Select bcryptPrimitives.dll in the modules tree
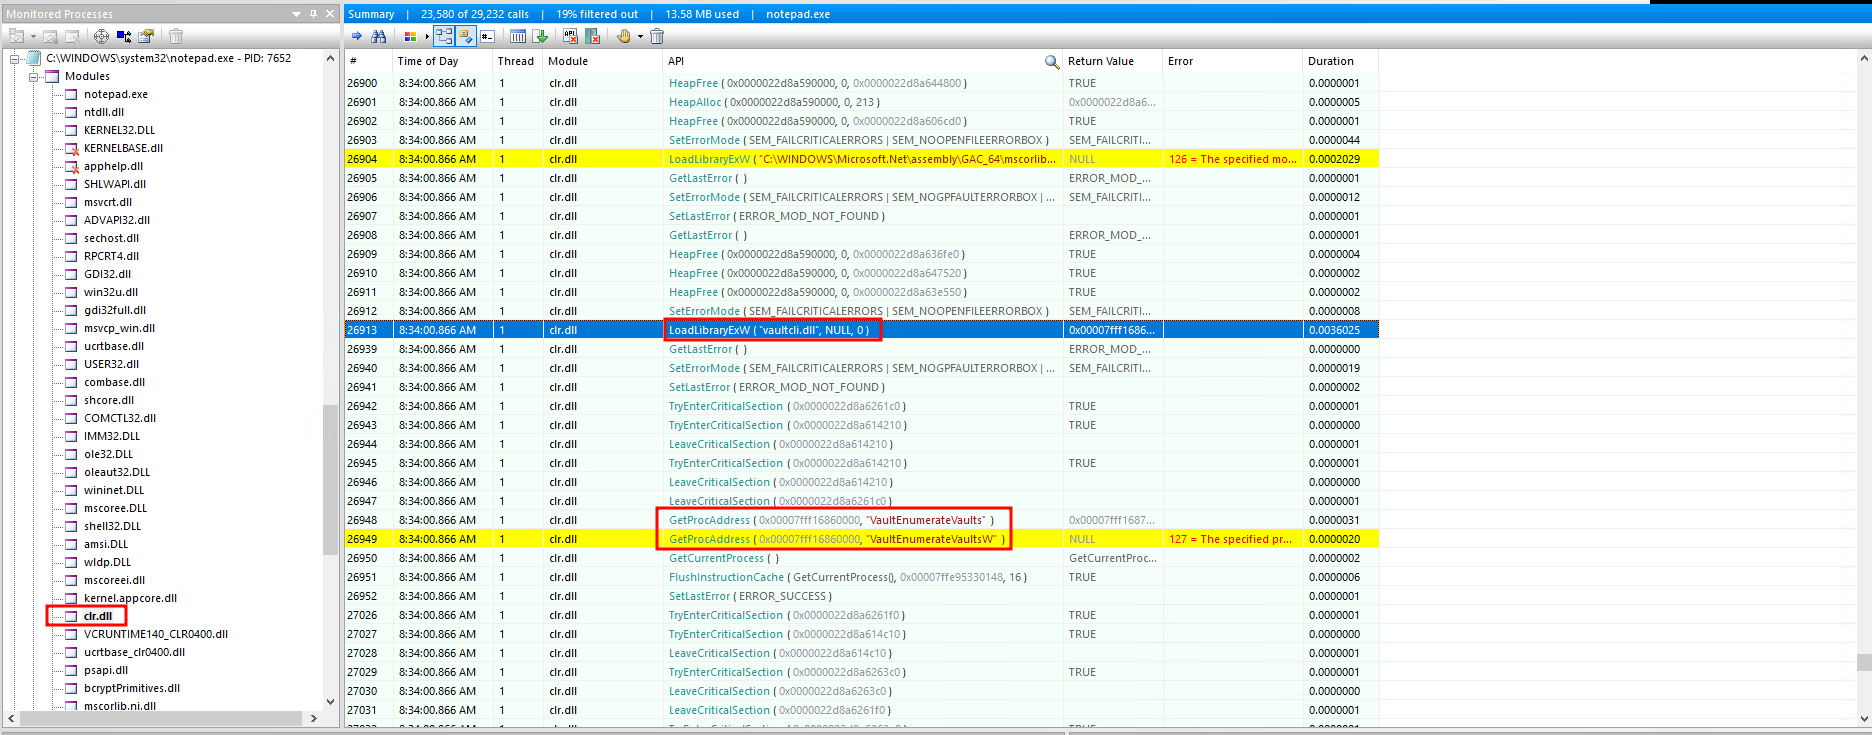Image resolution: width=1872 pixels, height=735 pixels. point(131,688)
